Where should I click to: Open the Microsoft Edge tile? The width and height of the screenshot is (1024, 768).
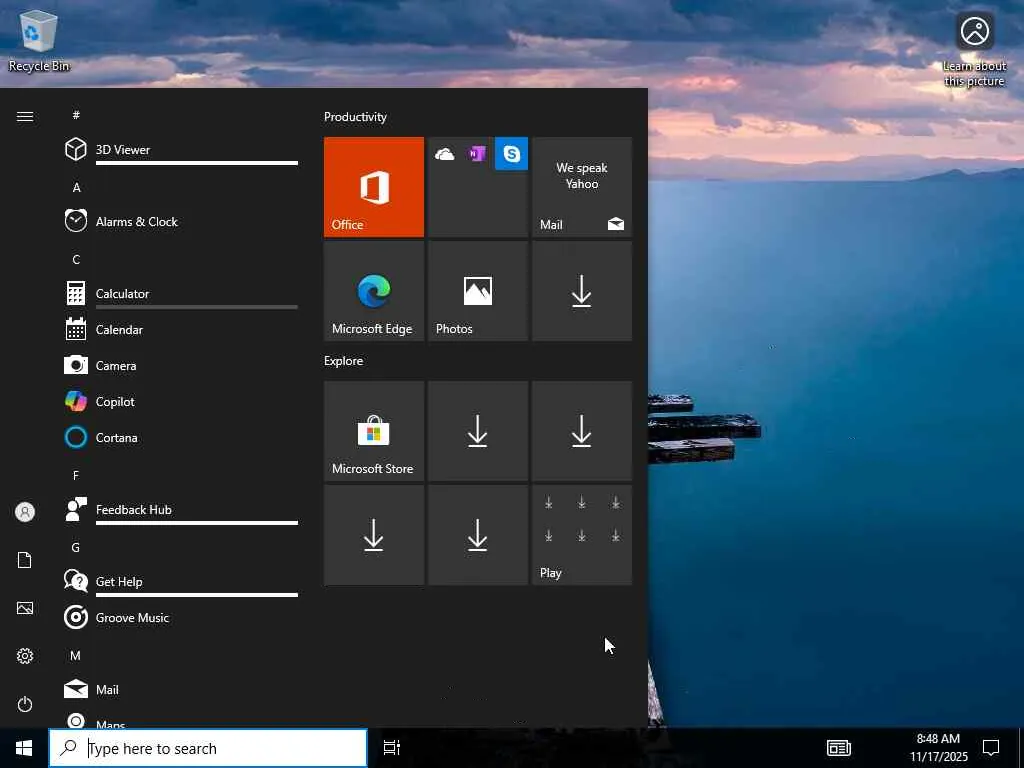click(374, 291)
